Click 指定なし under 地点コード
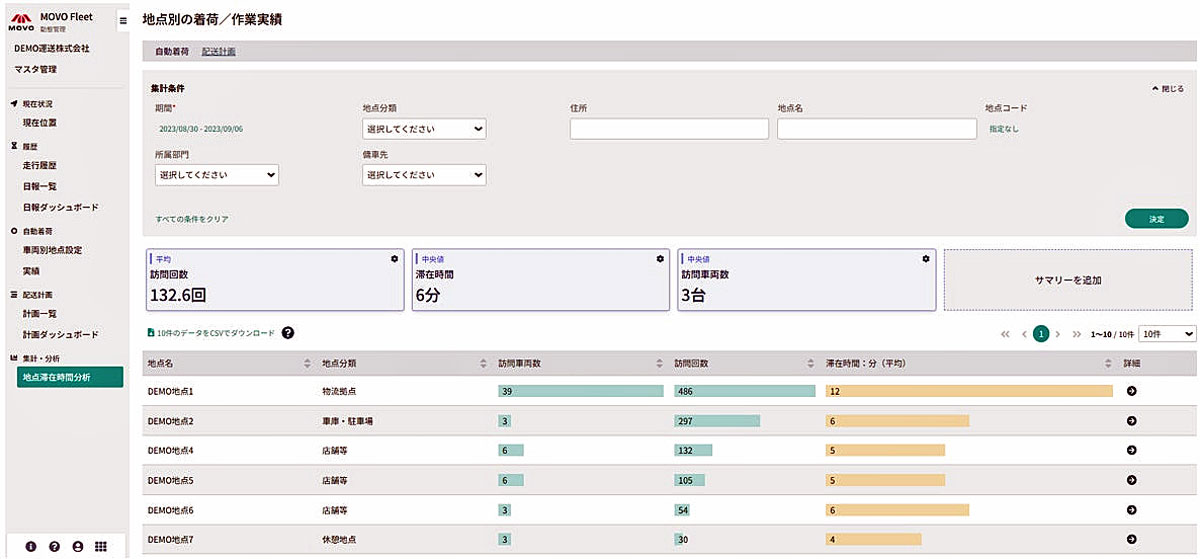Viewport: 1200px width, 559px height. (1004, 129)
